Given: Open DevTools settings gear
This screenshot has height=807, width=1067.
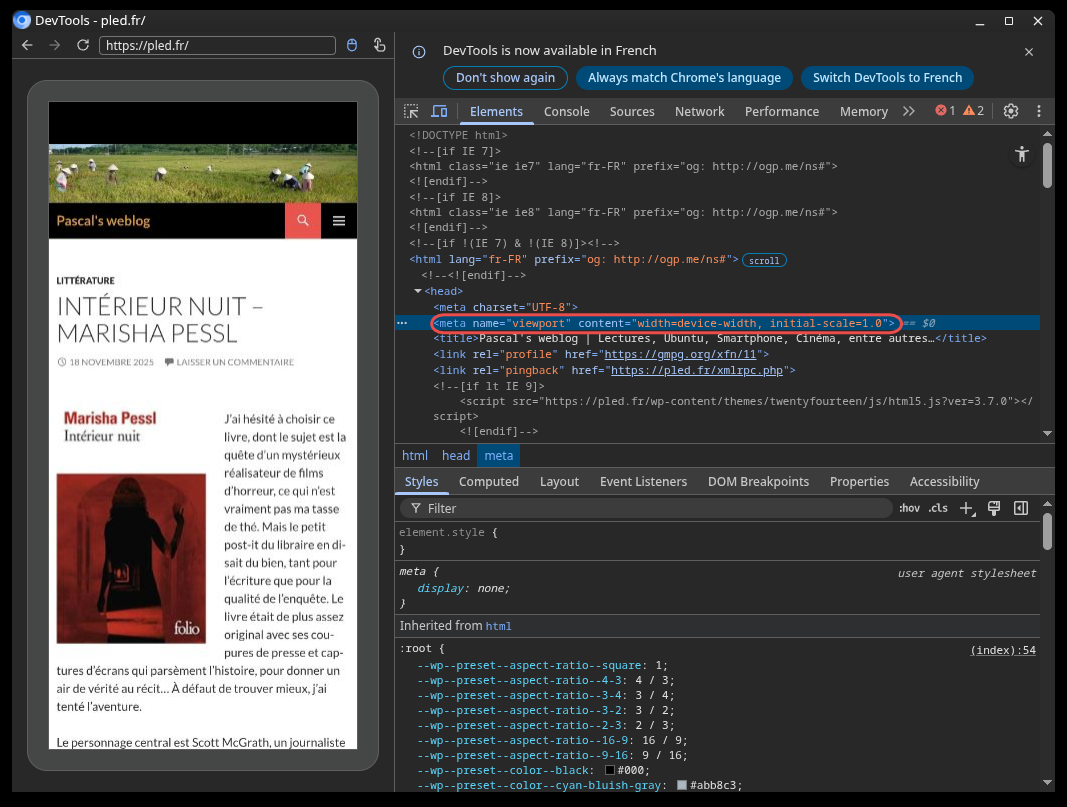Looking at the screenshot, I should pos(1011,111).
